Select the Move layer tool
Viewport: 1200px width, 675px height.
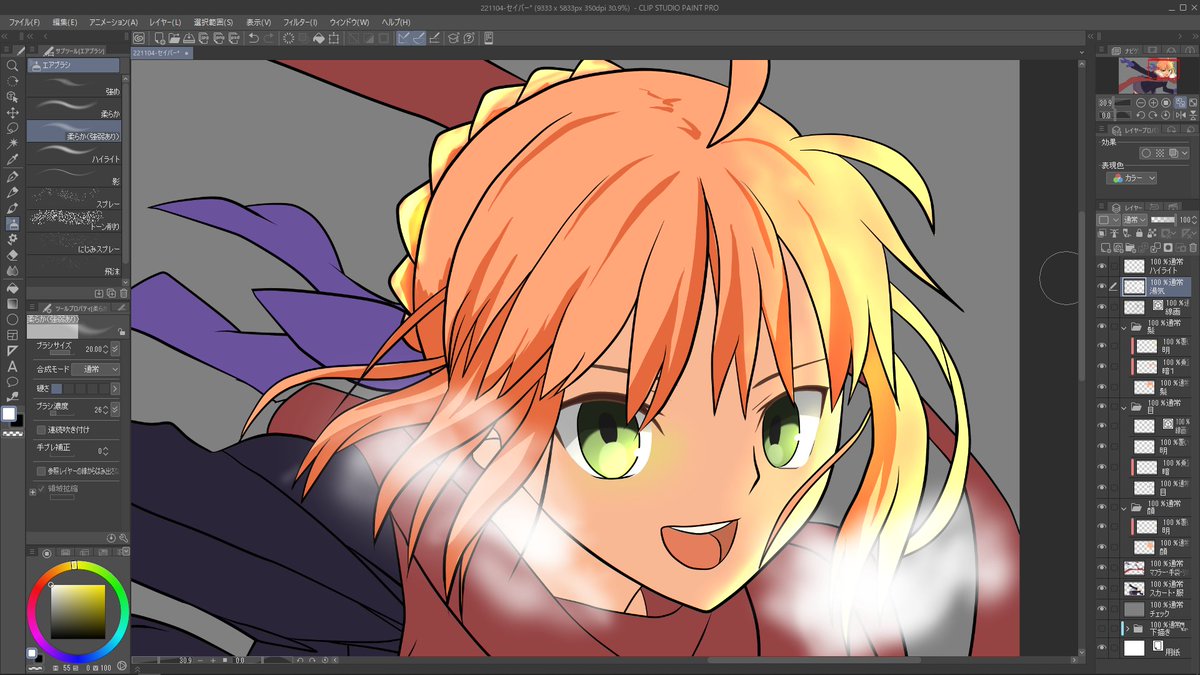13,113
